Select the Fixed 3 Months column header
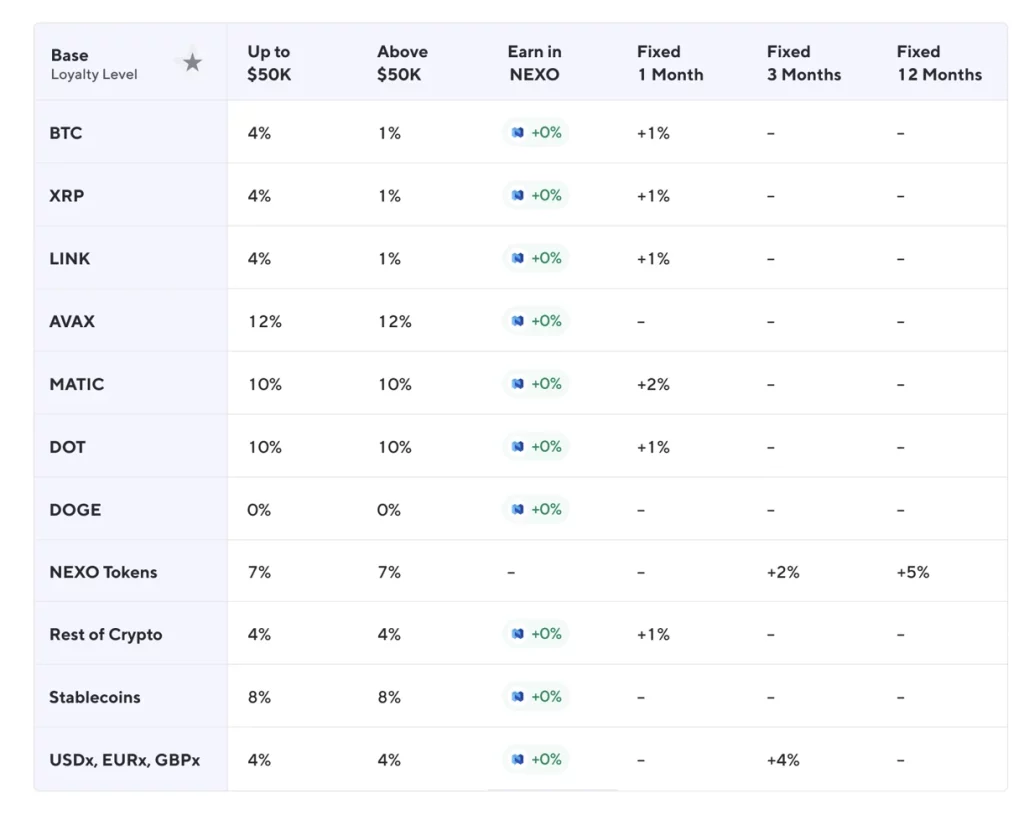 [804, 63]
